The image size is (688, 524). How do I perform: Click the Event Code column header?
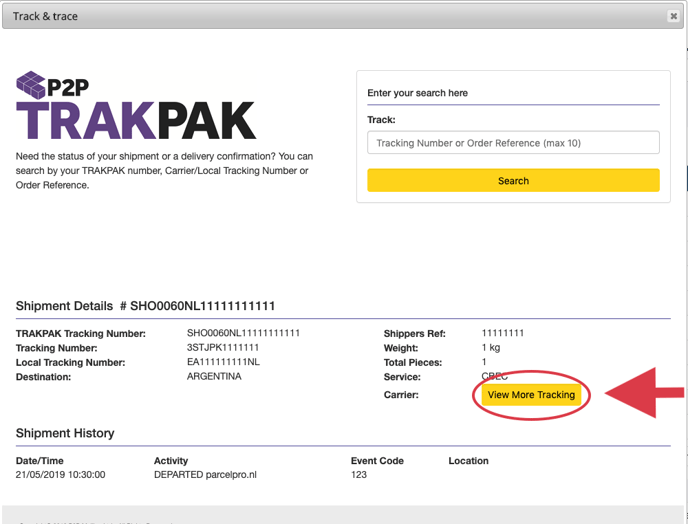pyautogui.click(x=377, y=461)
